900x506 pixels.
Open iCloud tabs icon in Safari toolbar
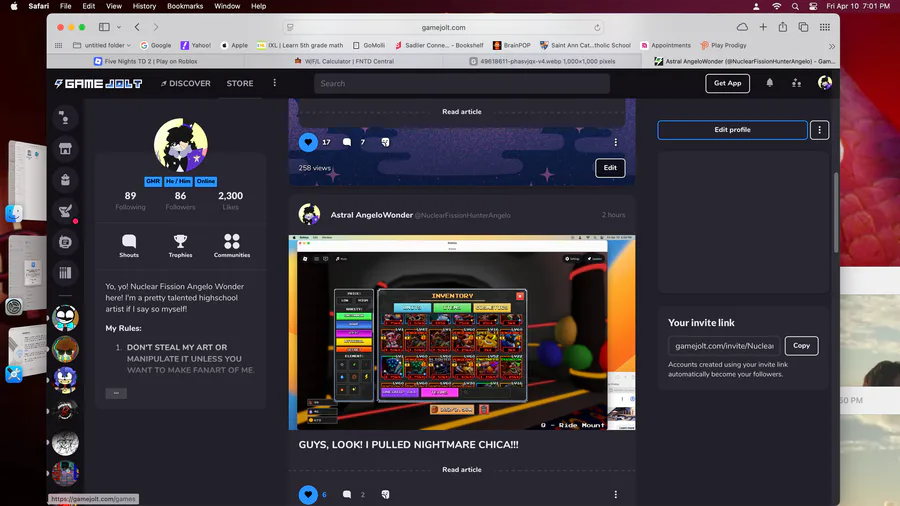742,27
